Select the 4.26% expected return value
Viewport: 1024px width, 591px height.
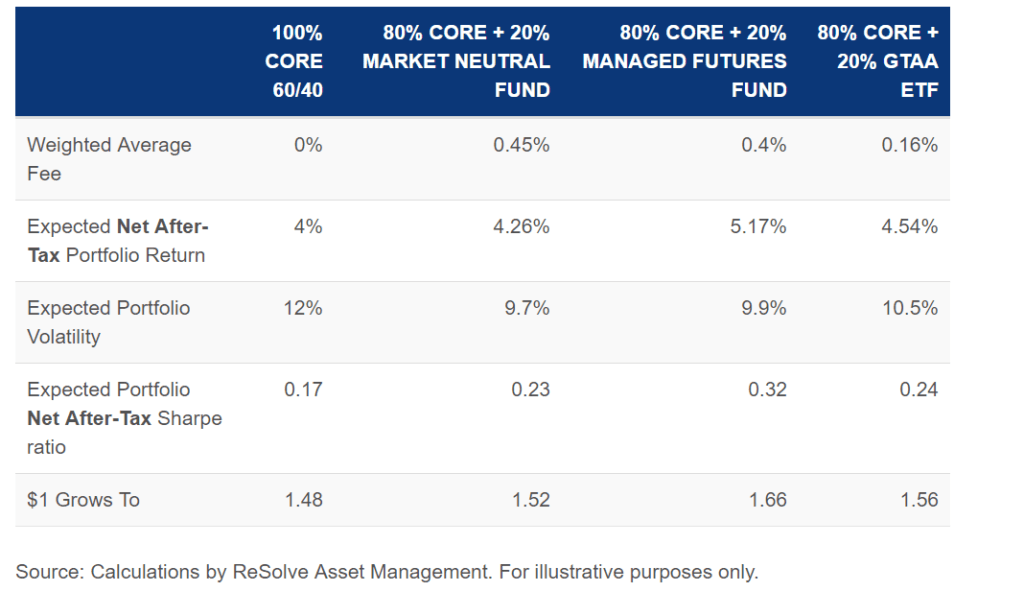click(521, 227)
